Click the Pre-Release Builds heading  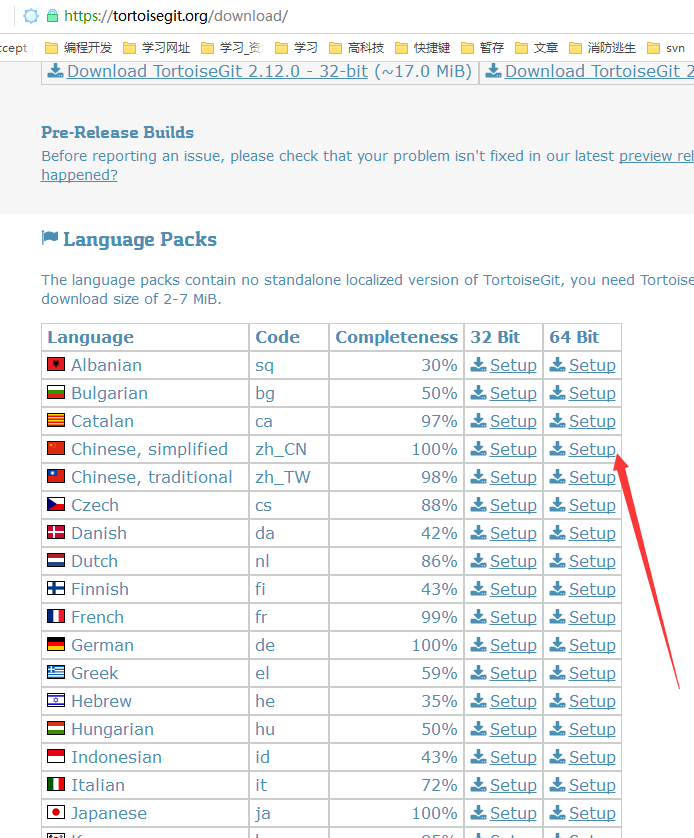tap(118, 132)
